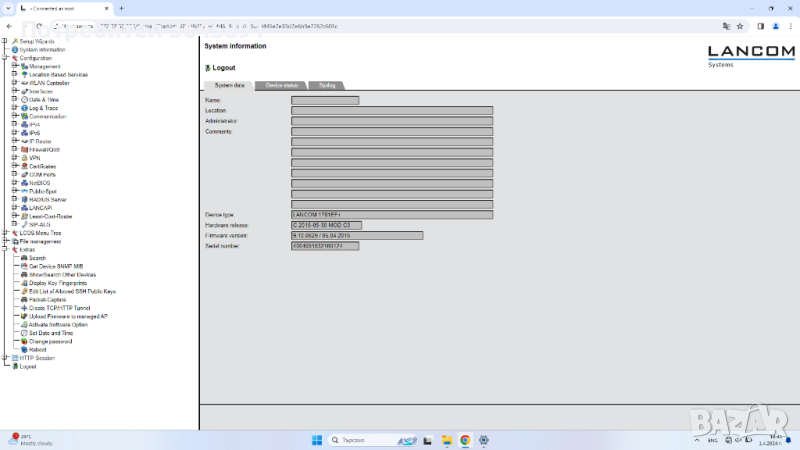Expand the HTTP Session node
The height and width of the screenshot is (450, 800).
[5, 358]
